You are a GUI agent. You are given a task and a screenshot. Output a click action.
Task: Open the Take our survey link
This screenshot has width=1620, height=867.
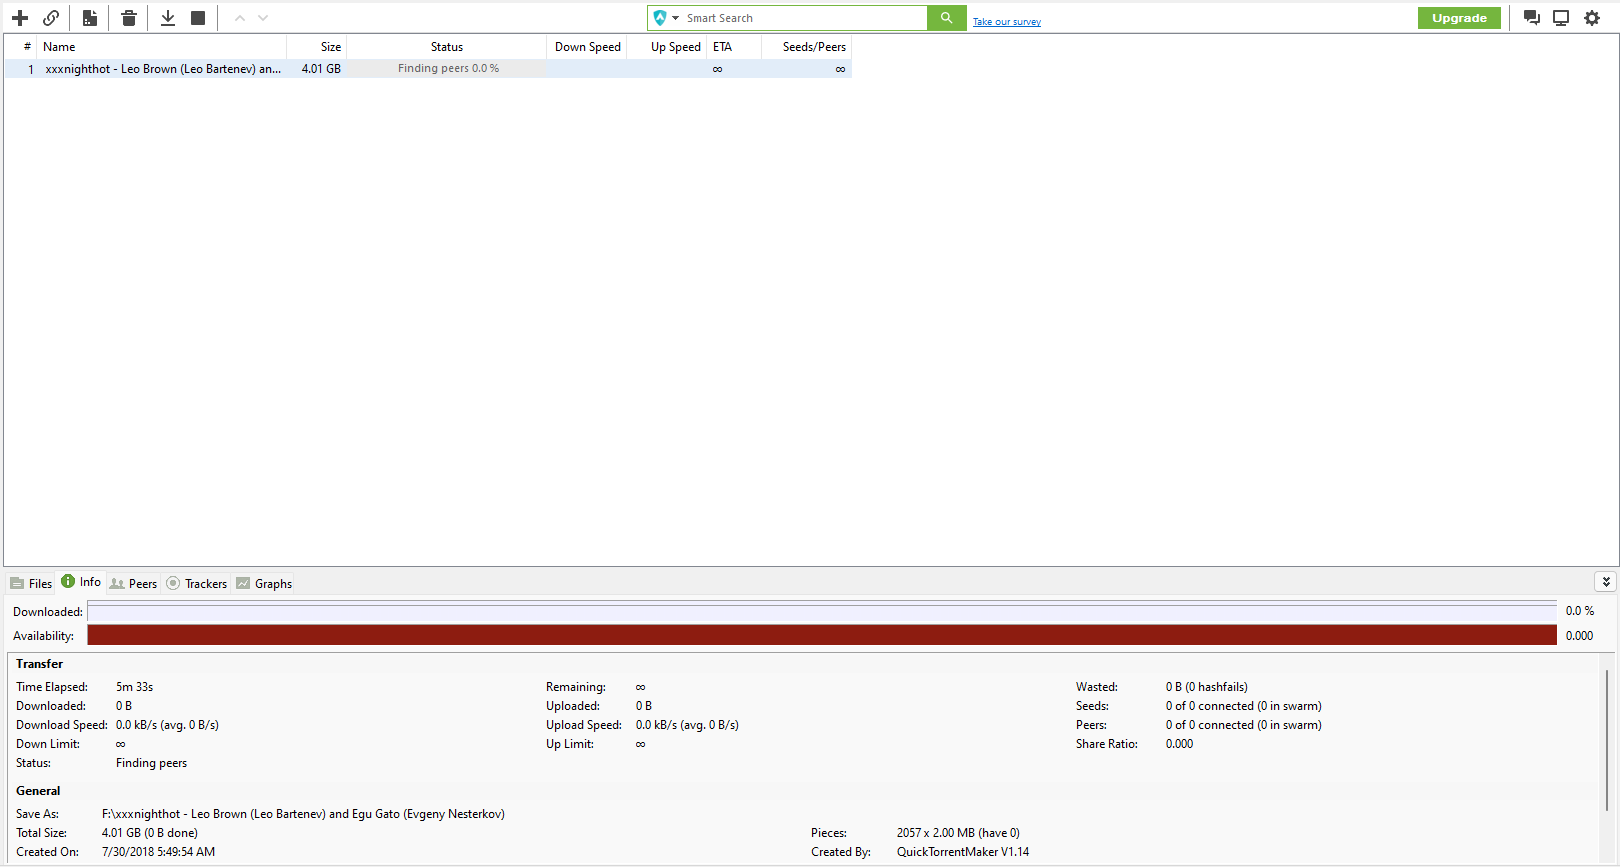[1007, 22]
